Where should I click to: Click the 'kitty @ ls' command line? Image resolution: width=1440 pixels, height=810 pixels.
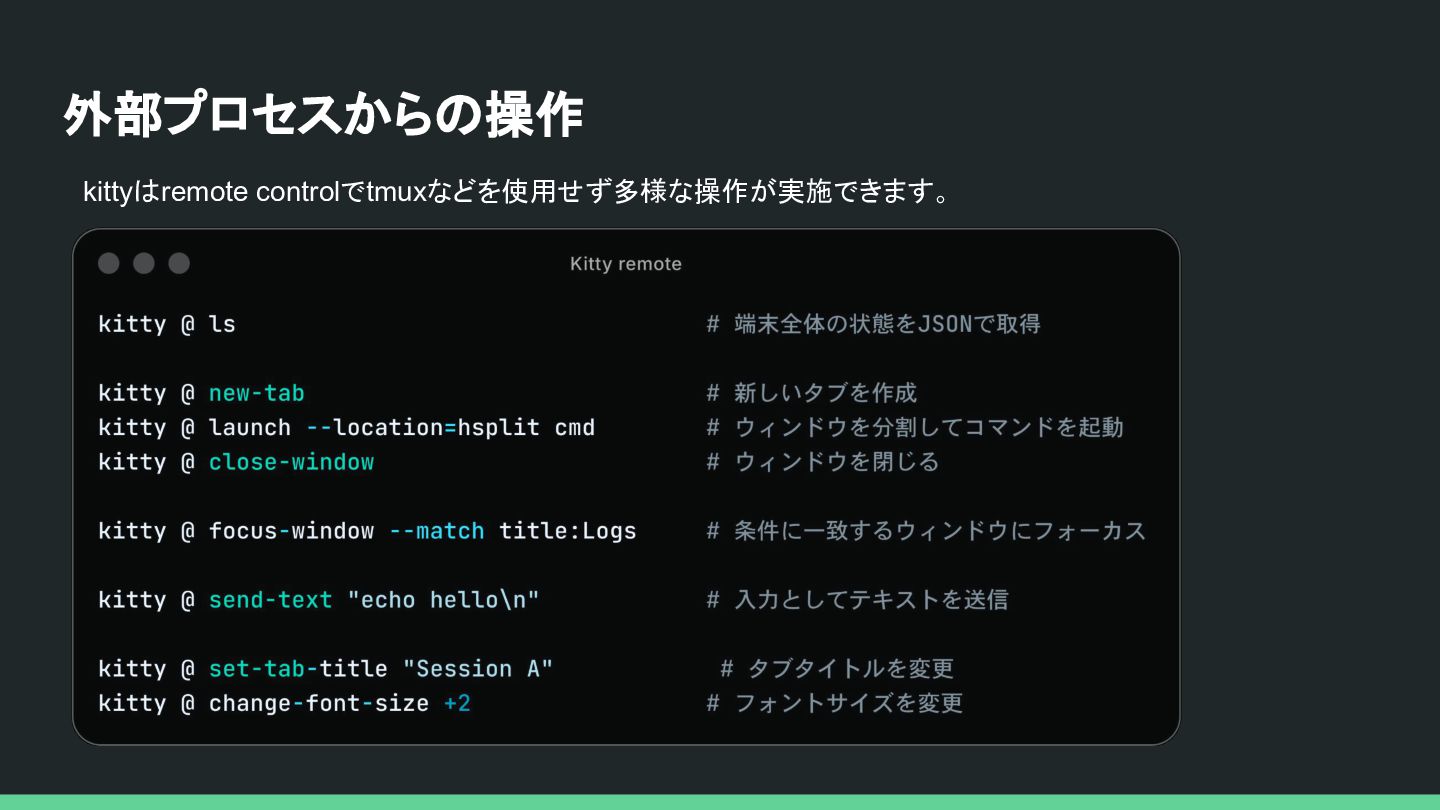tap(167, 324)
